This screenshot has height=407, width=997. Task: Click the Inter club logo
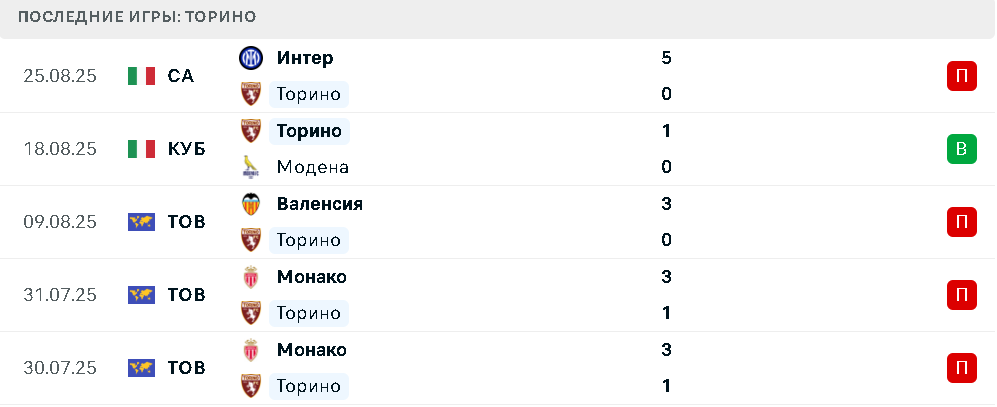251,58
